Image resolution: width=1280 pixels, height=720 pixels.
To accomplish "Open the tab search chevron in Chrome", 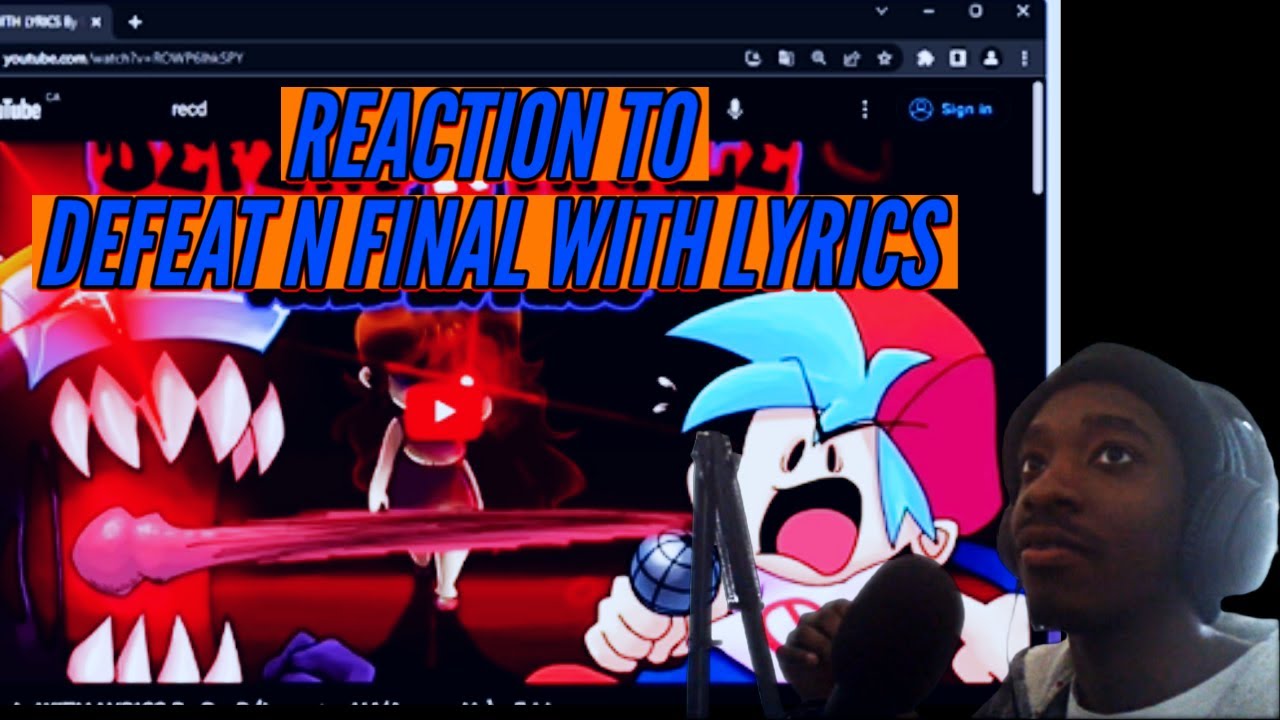I will (x=881, y=11).
